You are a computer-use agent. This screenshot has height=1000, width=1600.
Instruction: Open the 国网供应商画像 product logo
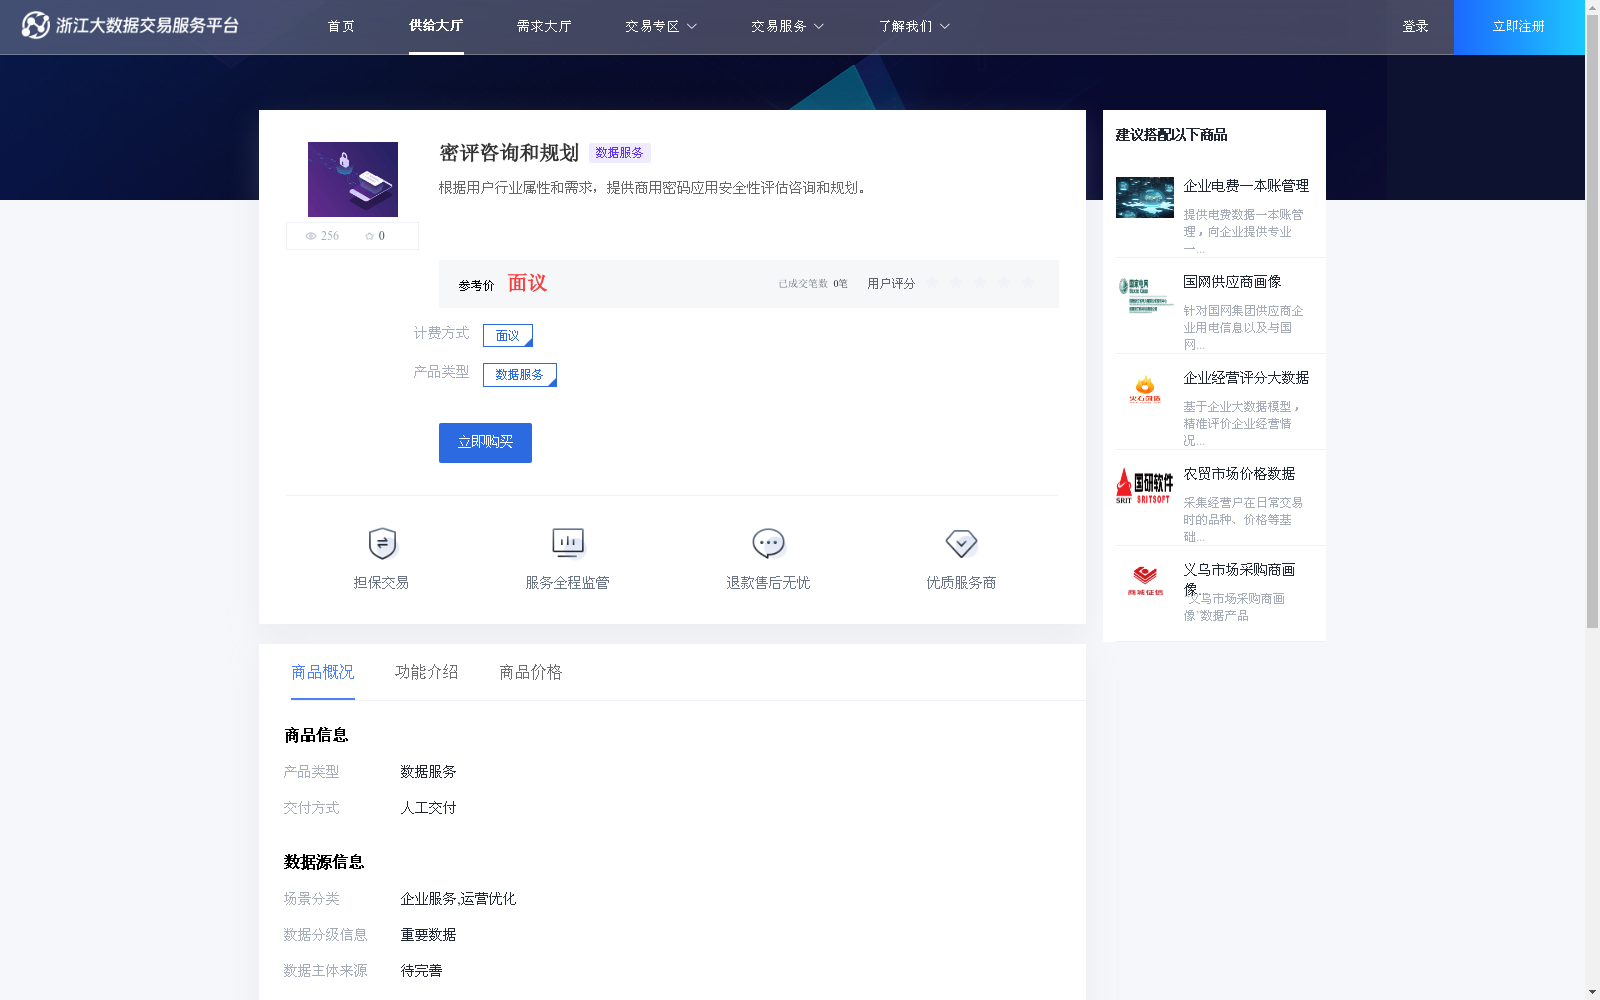coord(1145,295)
